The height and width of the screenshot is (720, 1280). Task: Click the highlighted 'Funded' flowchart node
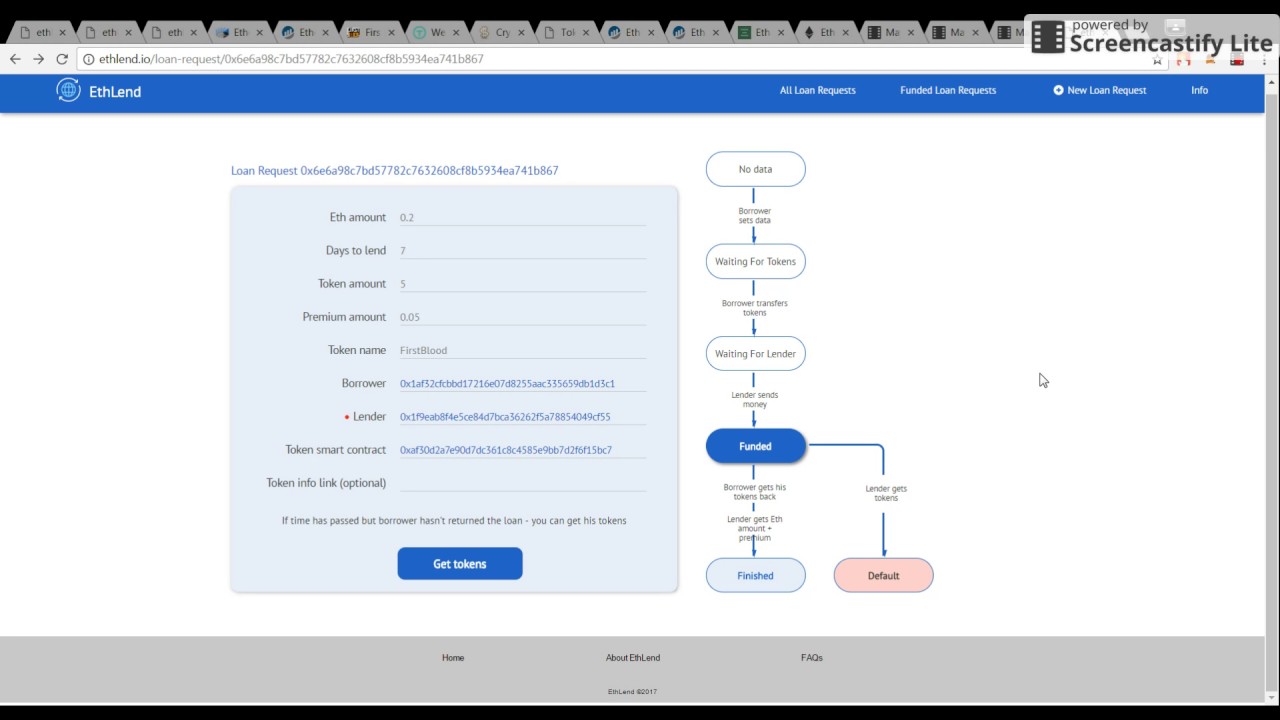point(756,446)
